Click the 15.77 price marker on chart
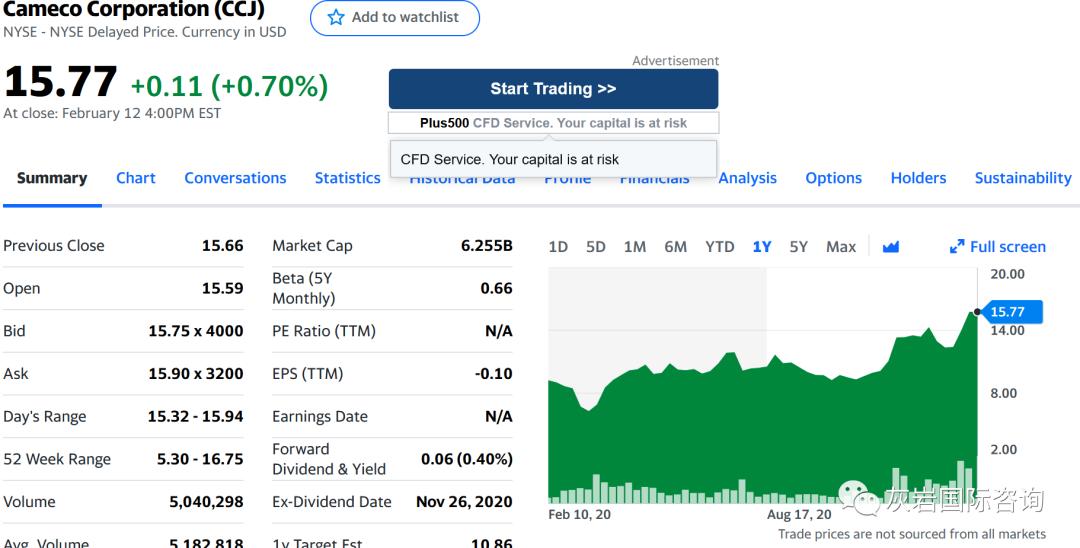This screenshot has width=1080, height=548. (1009, 312)
